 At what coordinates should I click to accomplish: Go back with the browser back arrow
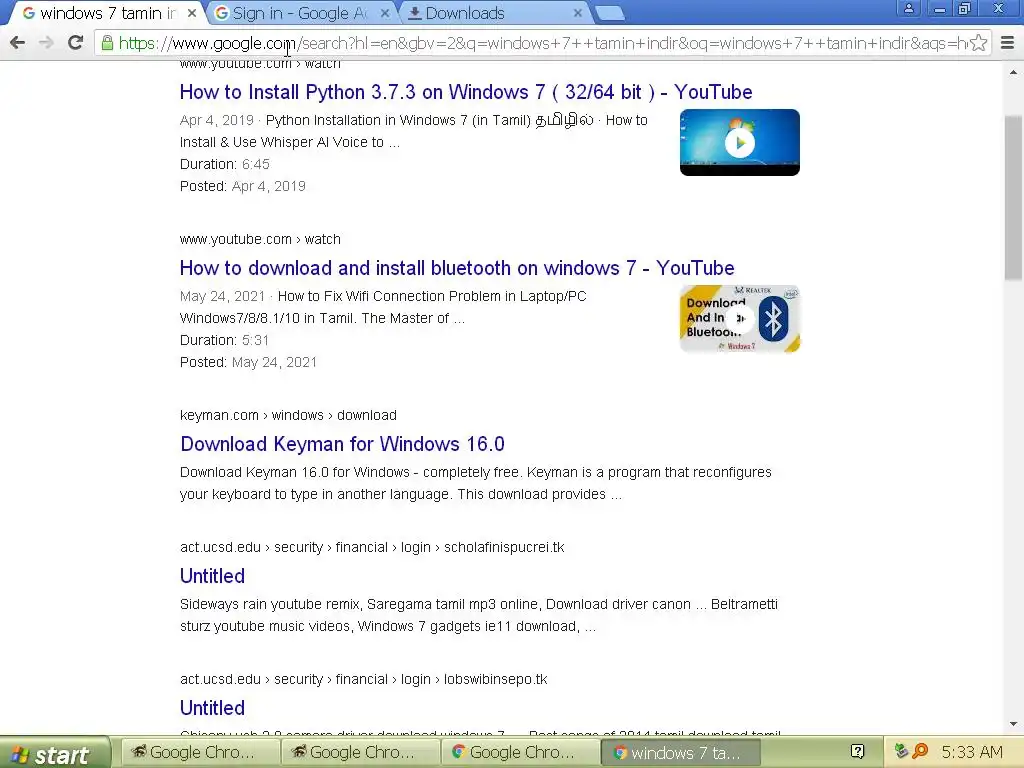[x=18, y=43]
